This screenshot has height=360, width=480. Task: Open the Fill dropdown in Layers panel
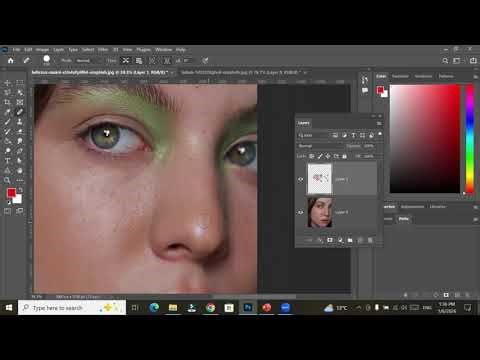pos(368,156)
